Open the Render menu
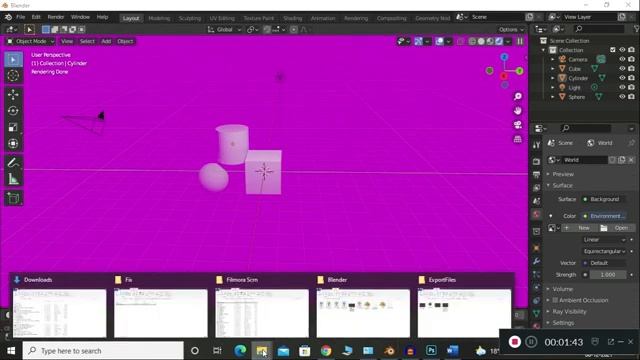 (56, 17)
